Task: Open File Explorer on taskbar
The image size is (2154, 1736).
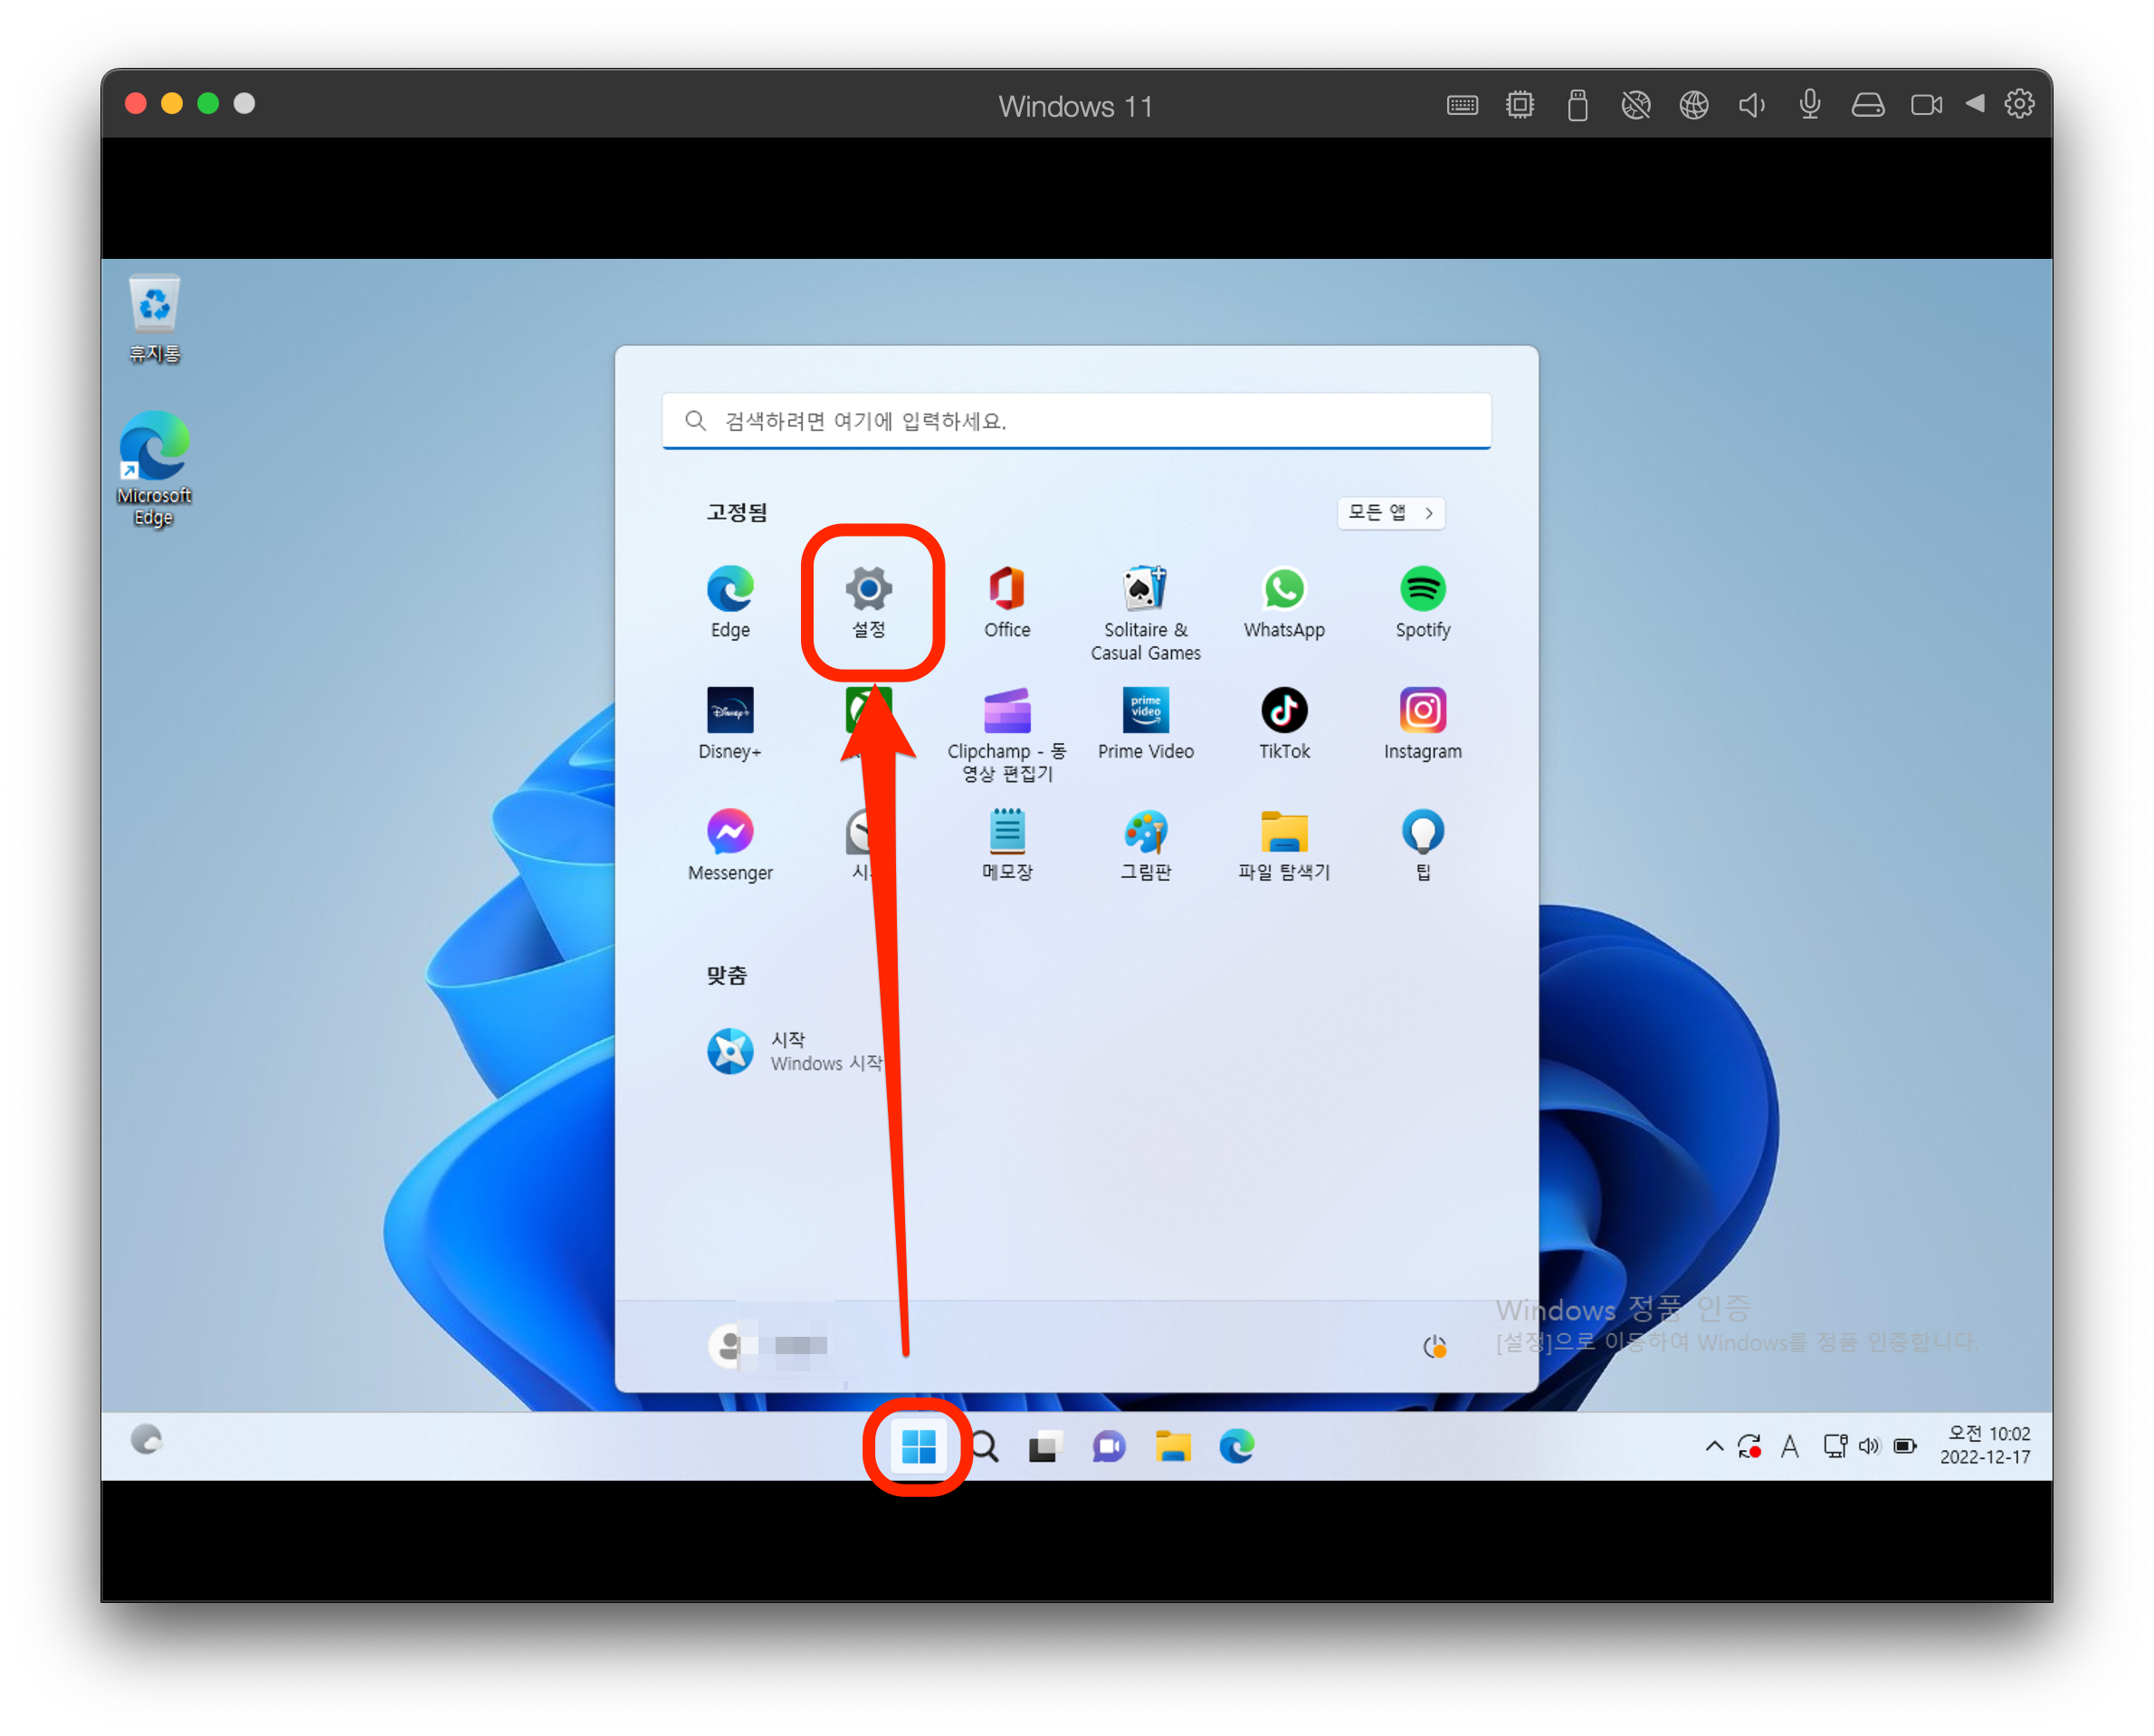Action: pyautogui.click(x=1173, y=1446)
